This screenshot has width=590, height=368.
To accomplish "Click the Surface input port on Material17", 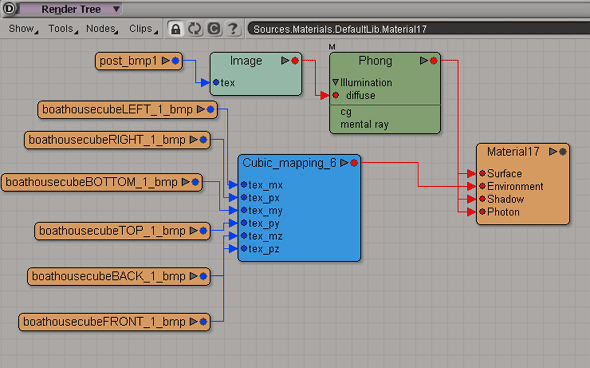I will coord(482,173).
